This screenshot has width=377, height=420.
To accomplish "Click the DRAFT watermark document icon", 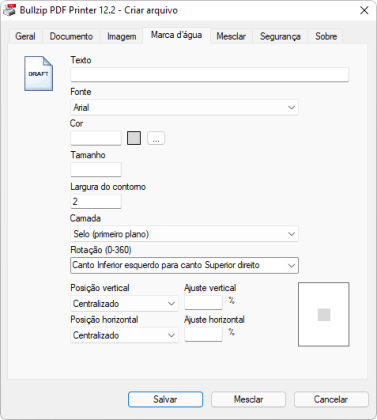I will [38, 73].
